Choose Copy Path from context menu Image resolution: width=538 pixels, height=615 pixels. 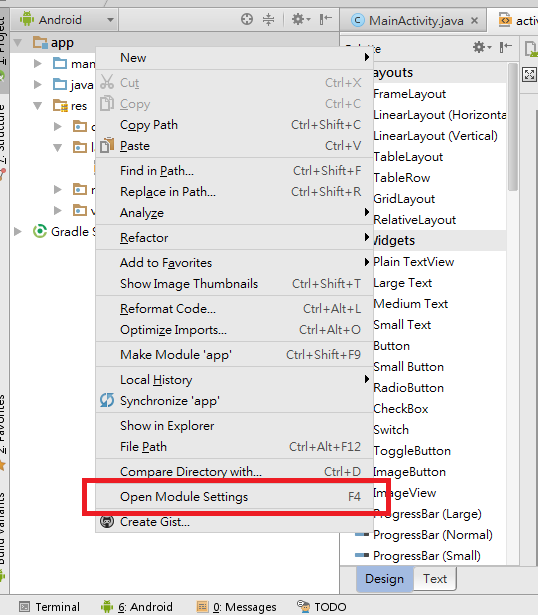[x=234, y=125]
